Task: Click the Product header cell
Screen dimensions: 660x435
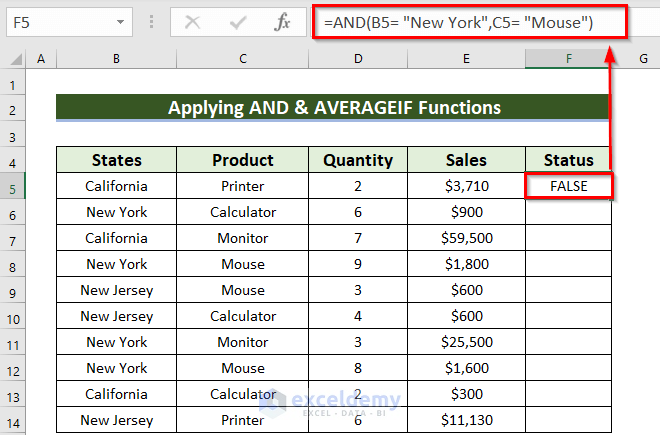Action: [243, 160]
